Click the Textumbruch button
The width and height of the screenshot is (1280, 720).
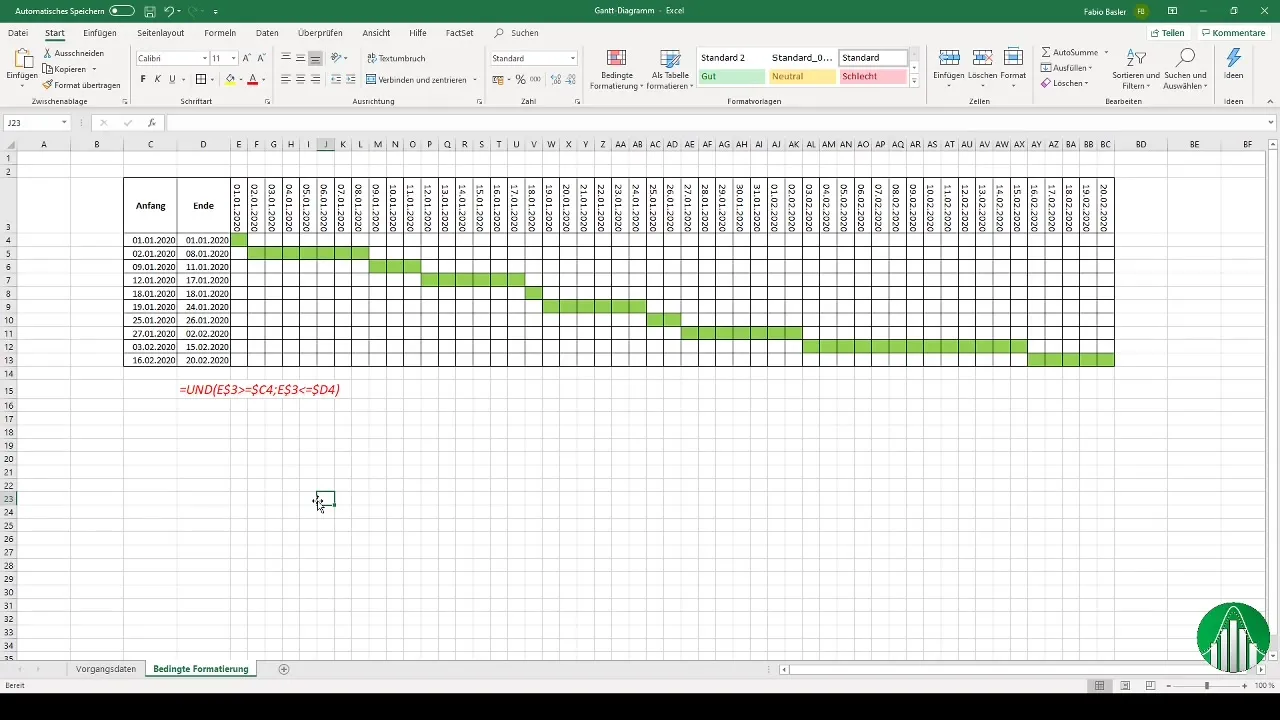point(396,58)
